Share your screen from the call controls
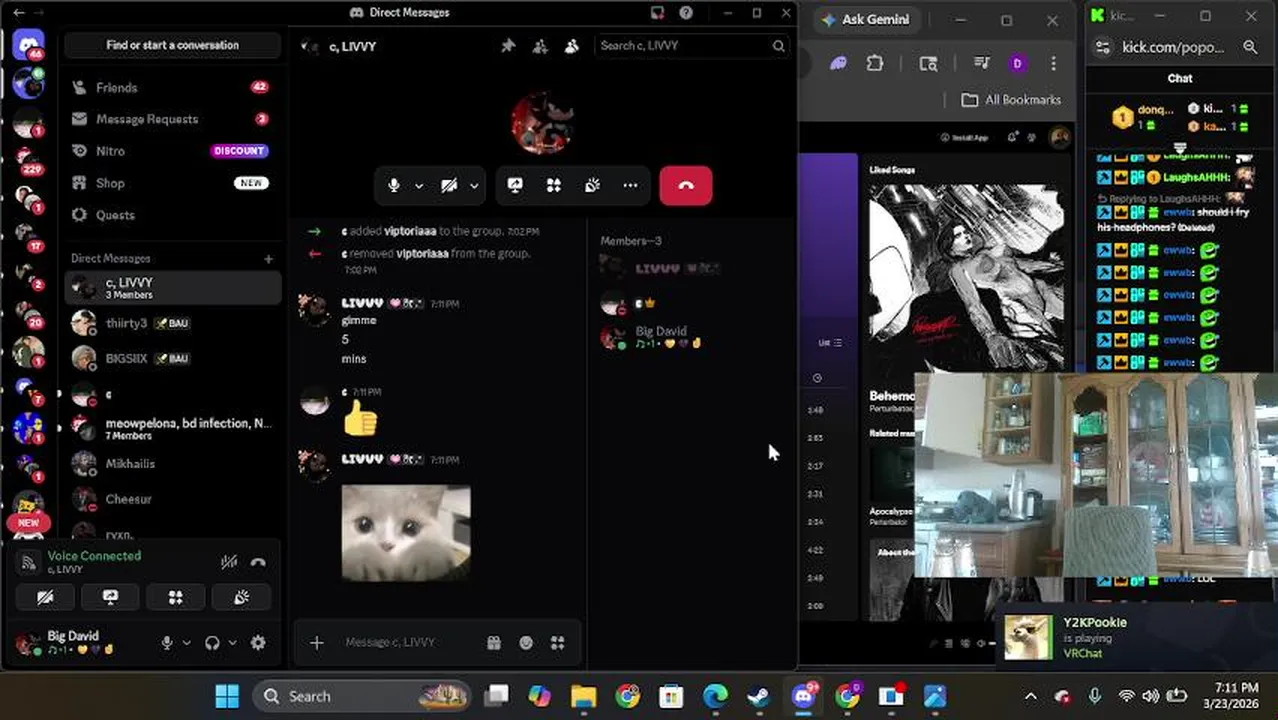The image size is (1278, 720). (x=515, y=185)
